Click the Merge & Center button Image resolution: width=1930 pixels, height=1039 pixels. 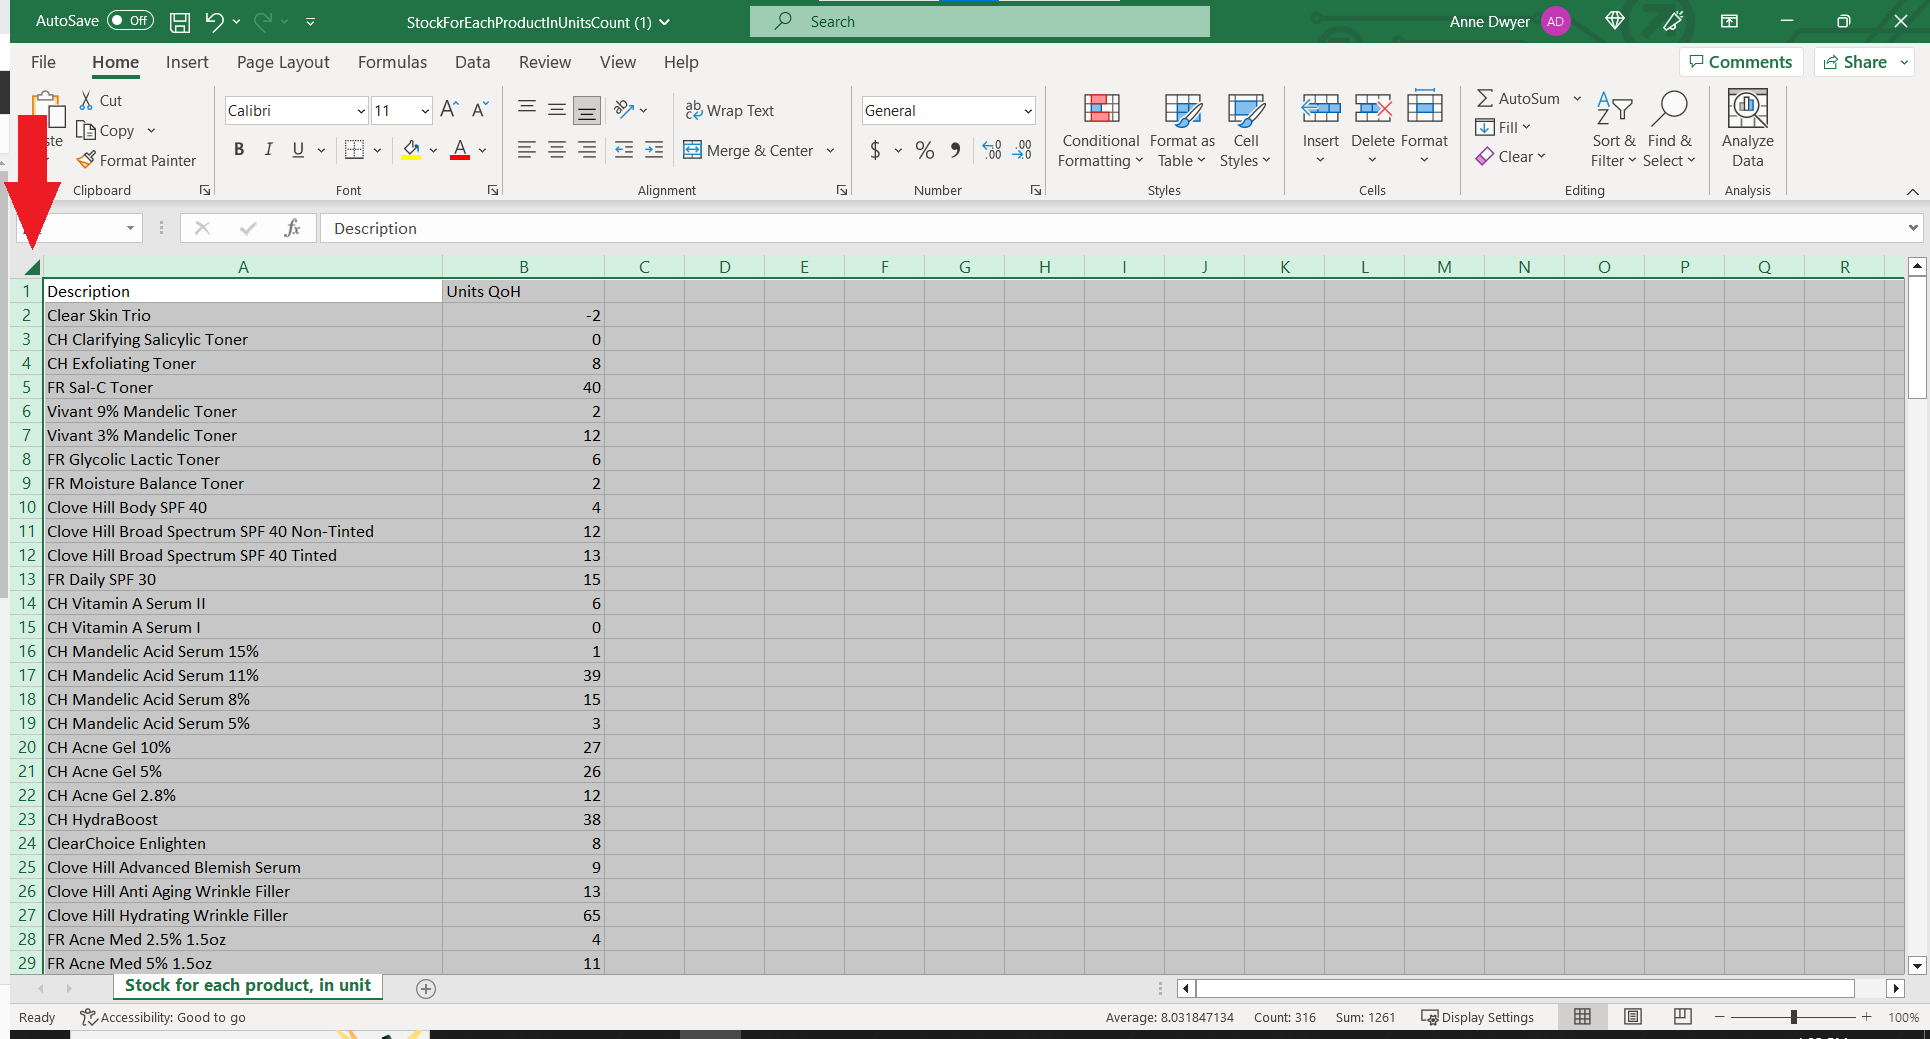coord(749,151)
